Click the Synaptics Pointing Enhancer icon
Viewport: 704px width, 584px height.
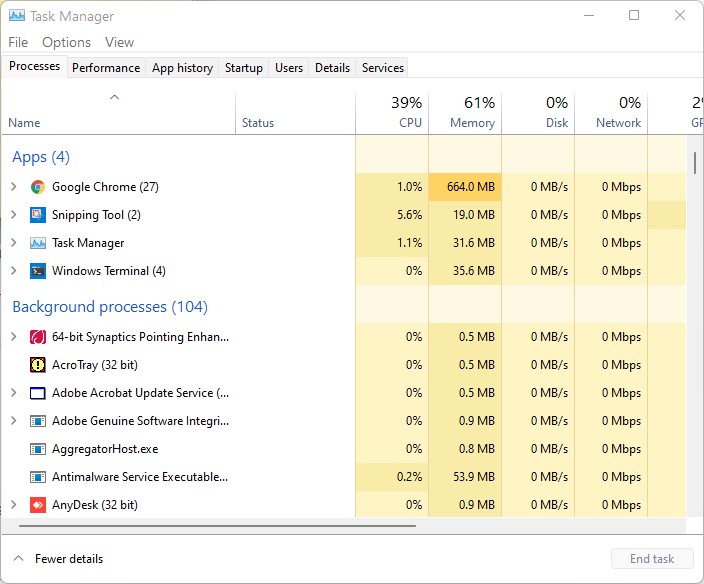pos(38,337)
